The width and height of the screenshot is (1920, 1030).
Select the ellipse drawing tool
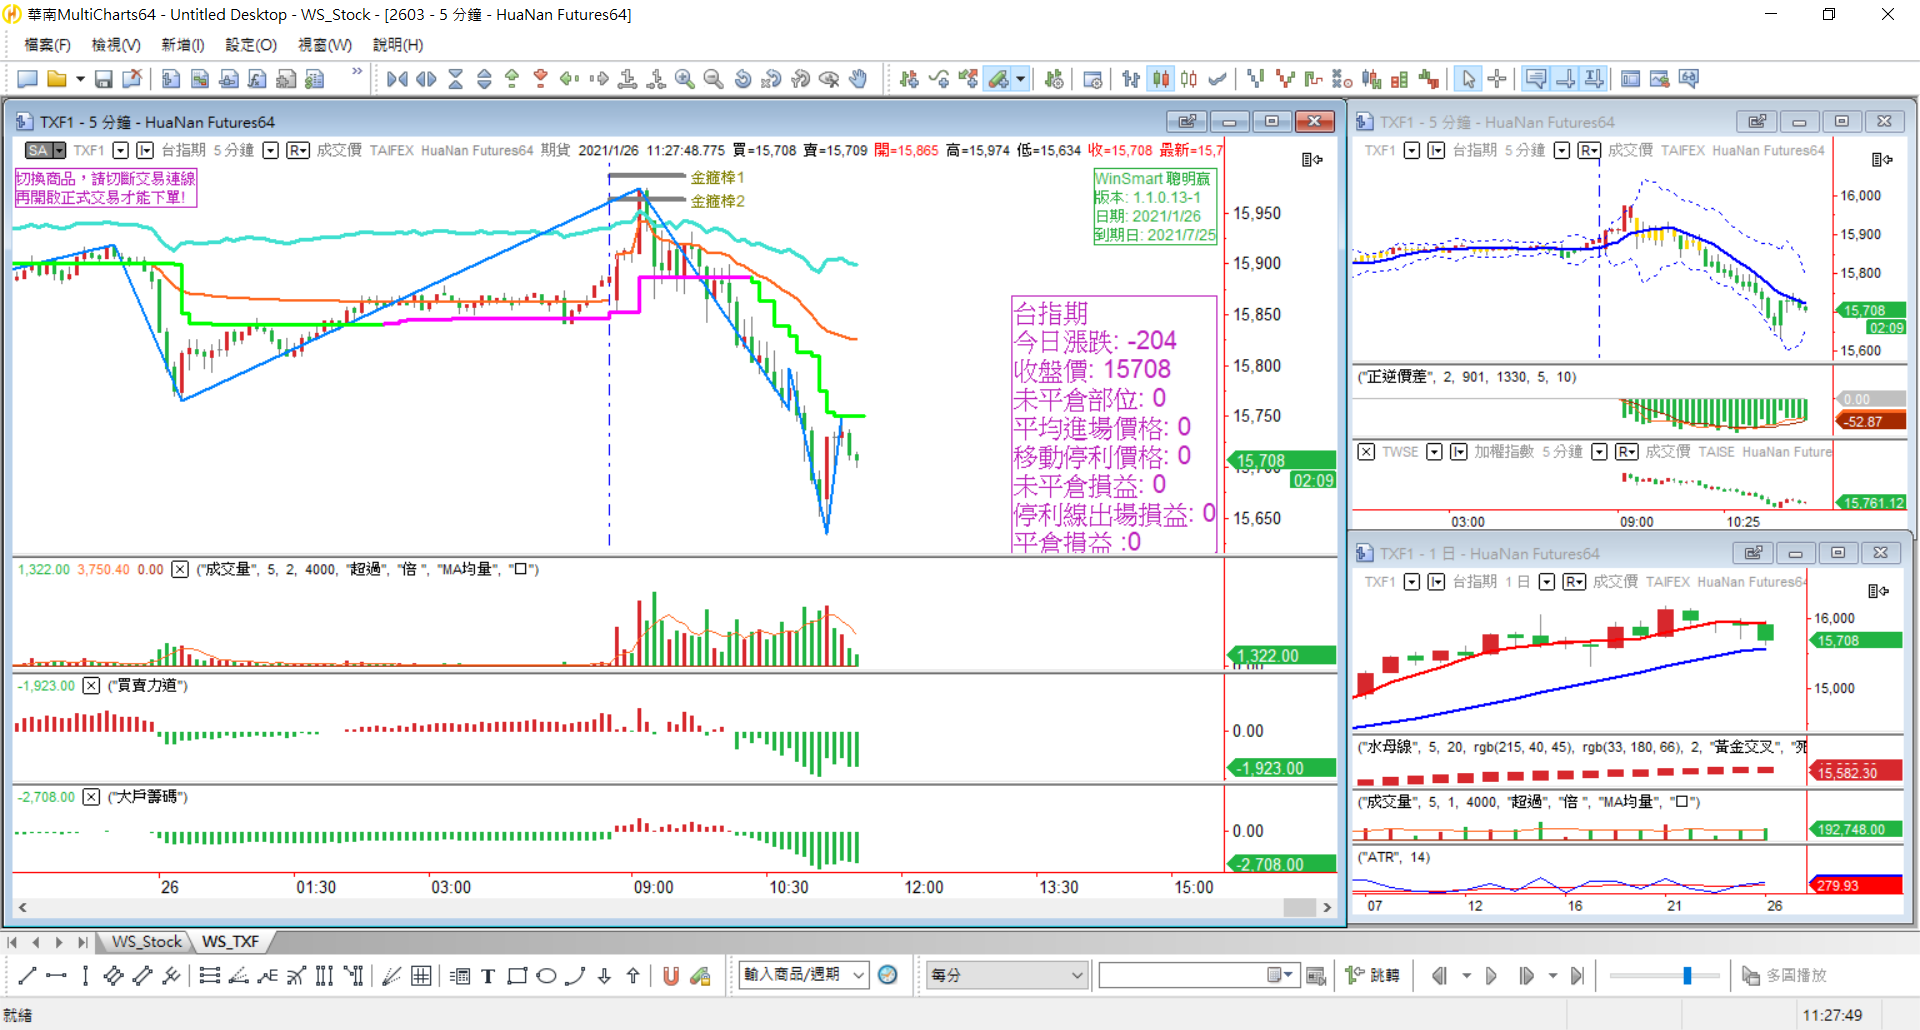tap(546, 976)
